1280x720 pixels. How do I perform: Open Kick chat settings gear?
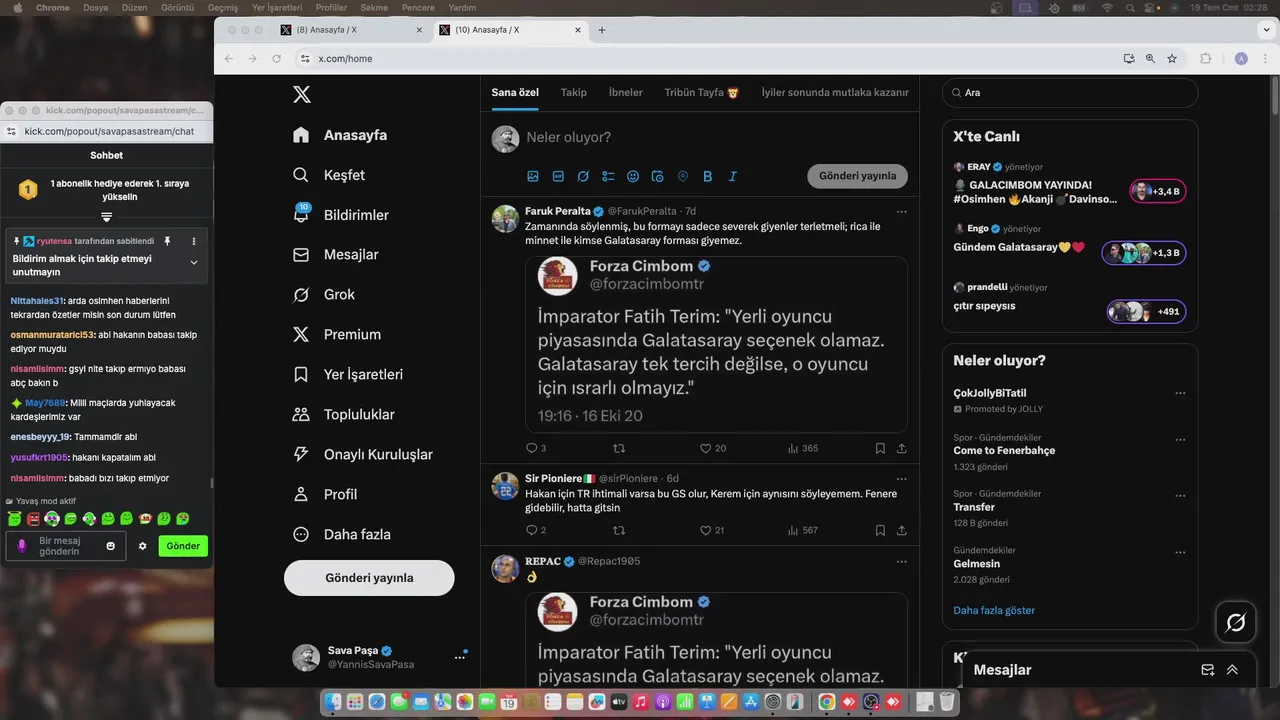pos(142,546)
